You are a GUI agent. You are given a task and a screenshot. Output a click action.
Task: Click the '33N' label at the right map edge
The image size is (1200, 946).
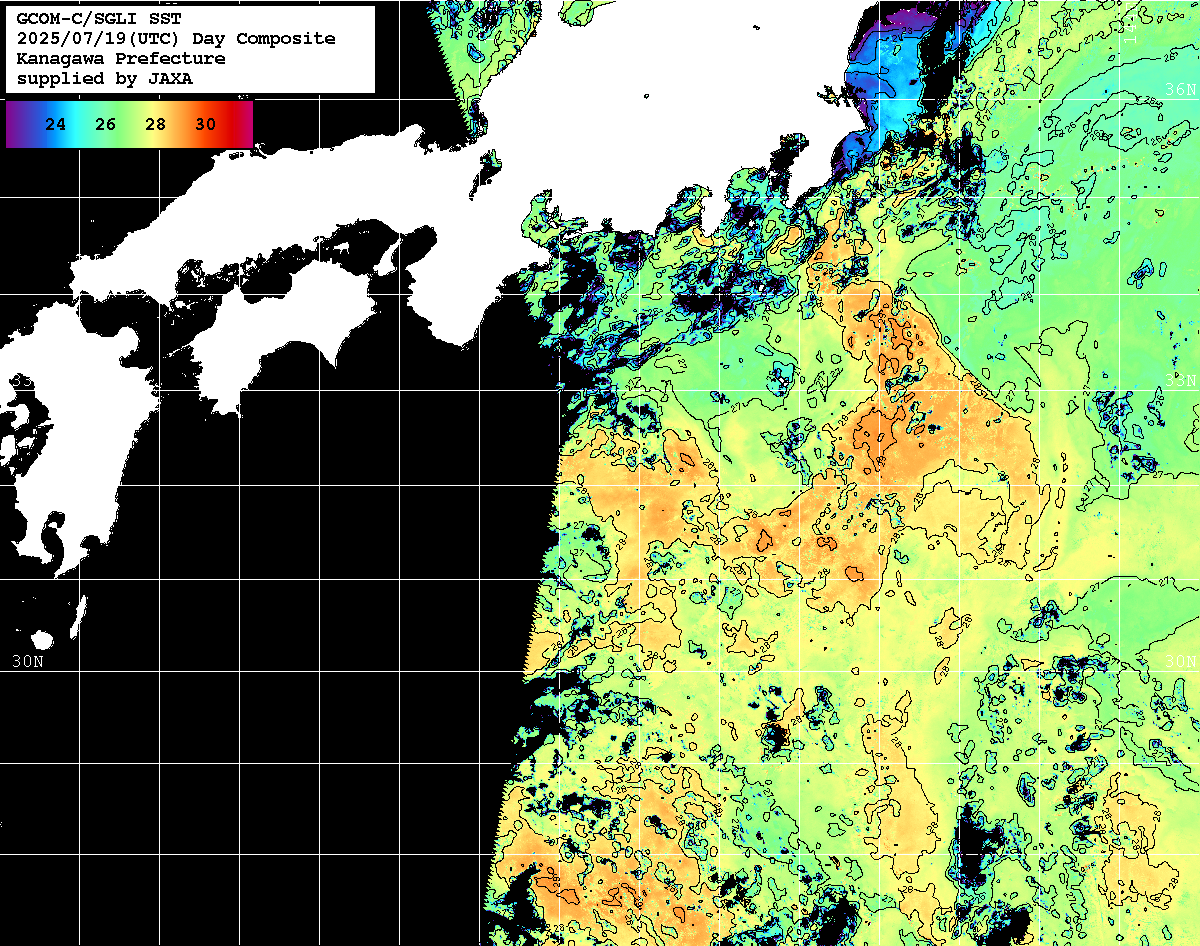[x=1181, y=381]
